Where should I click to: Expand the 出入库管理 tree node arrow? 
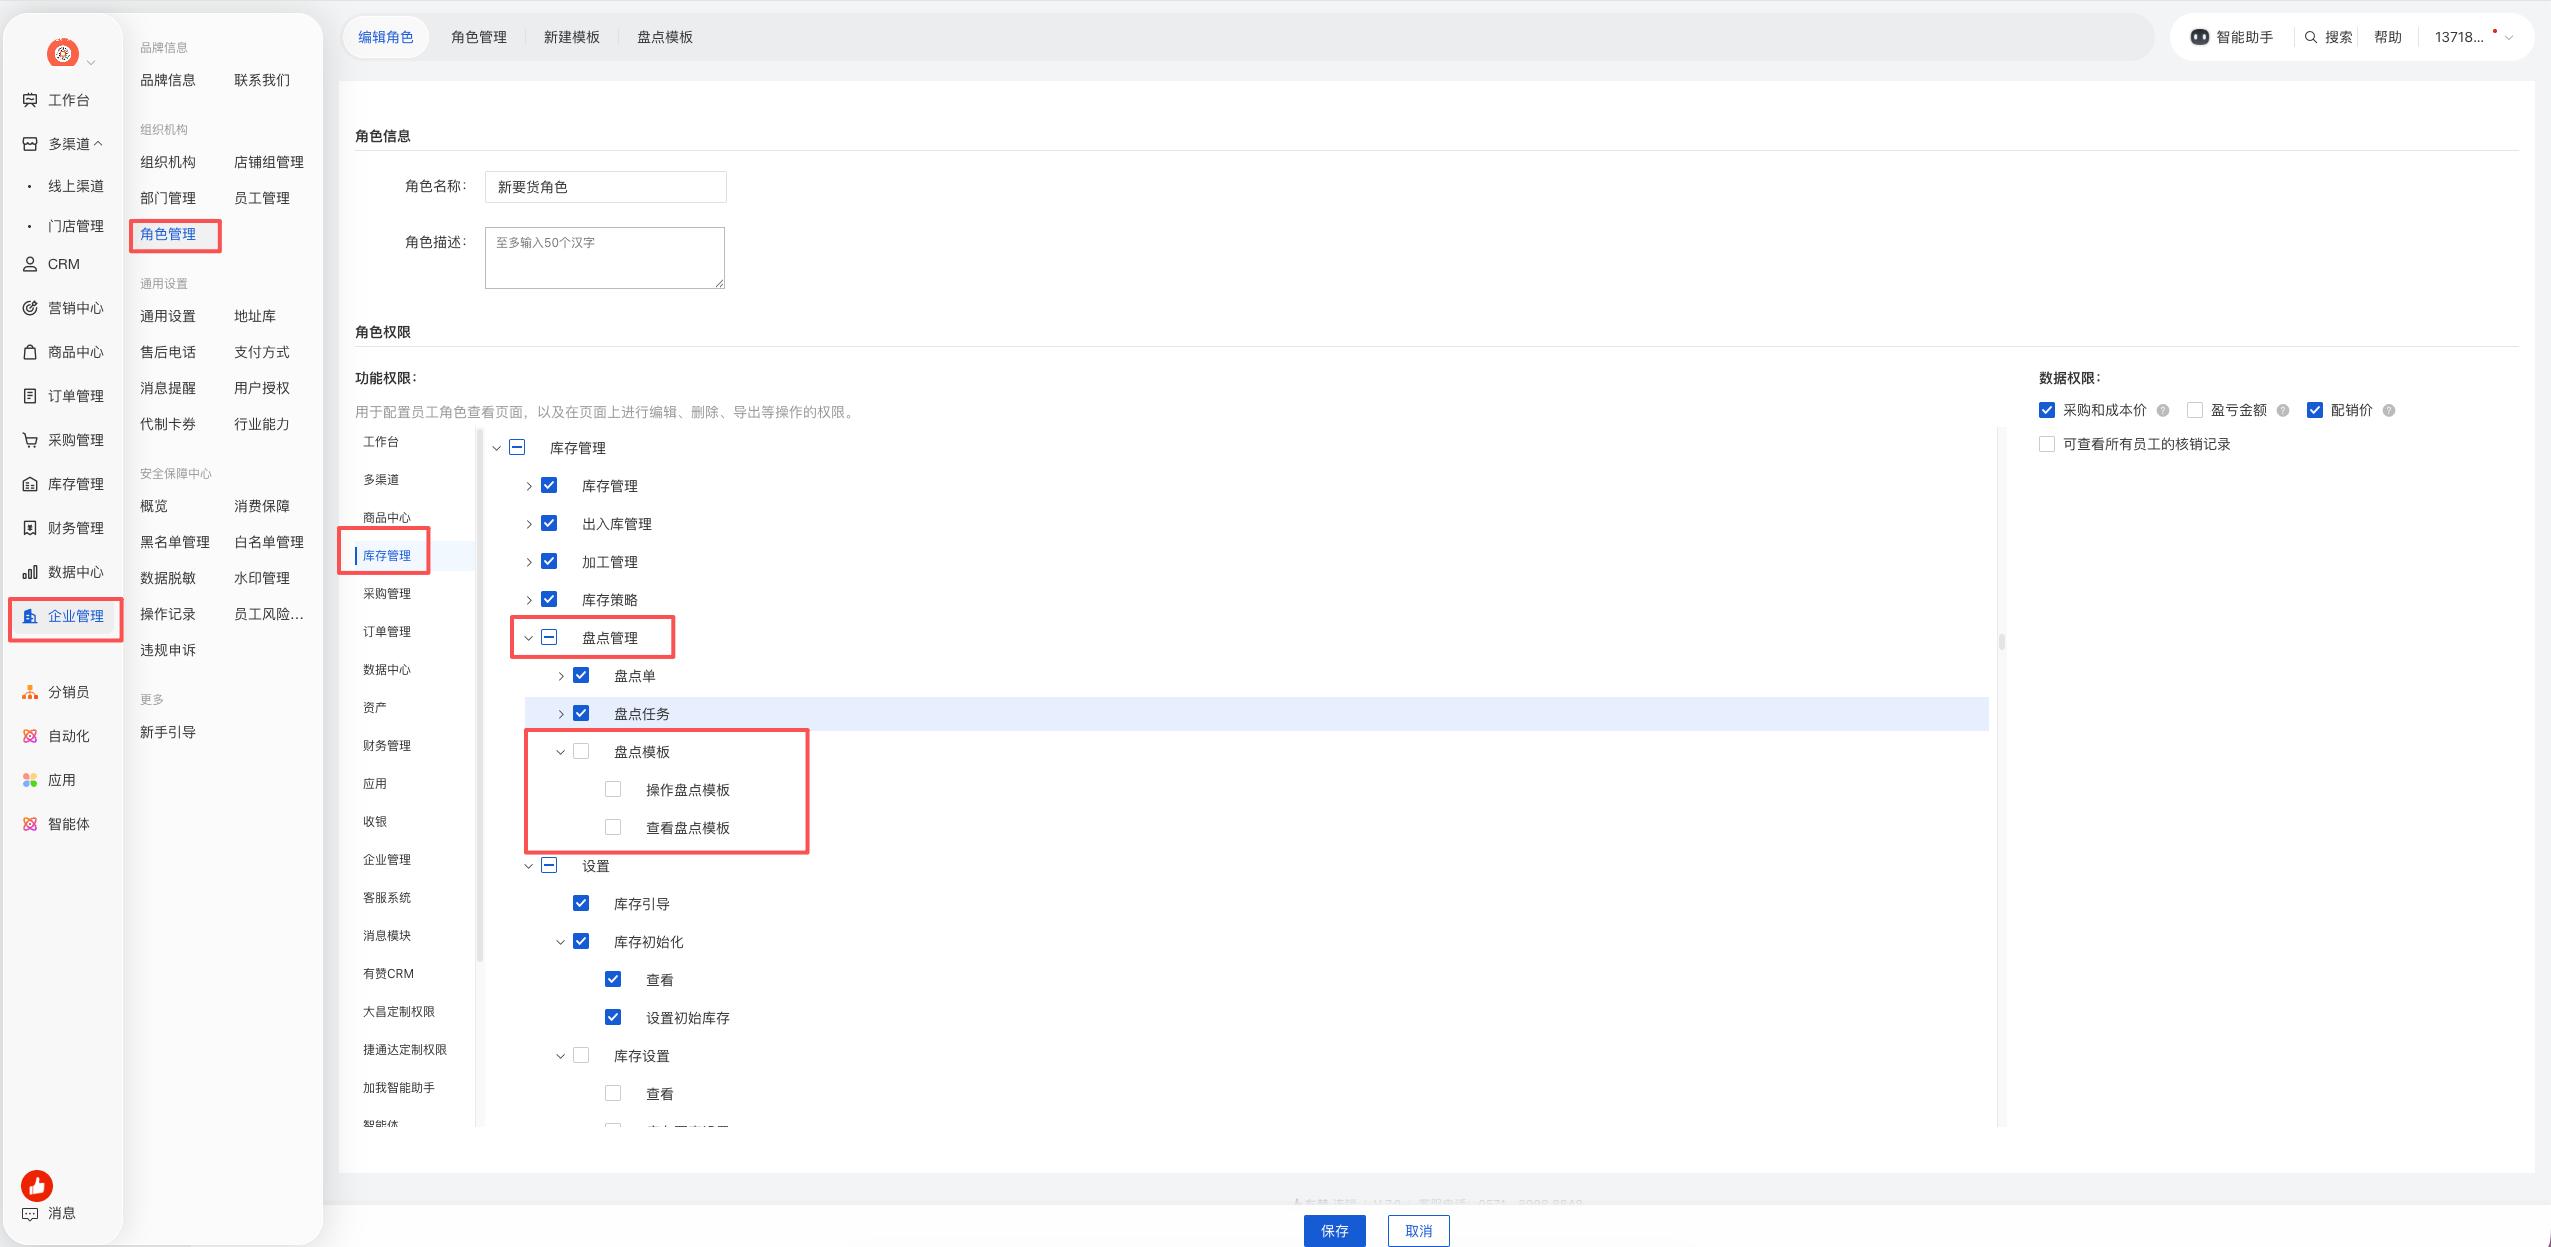(529, 524)
